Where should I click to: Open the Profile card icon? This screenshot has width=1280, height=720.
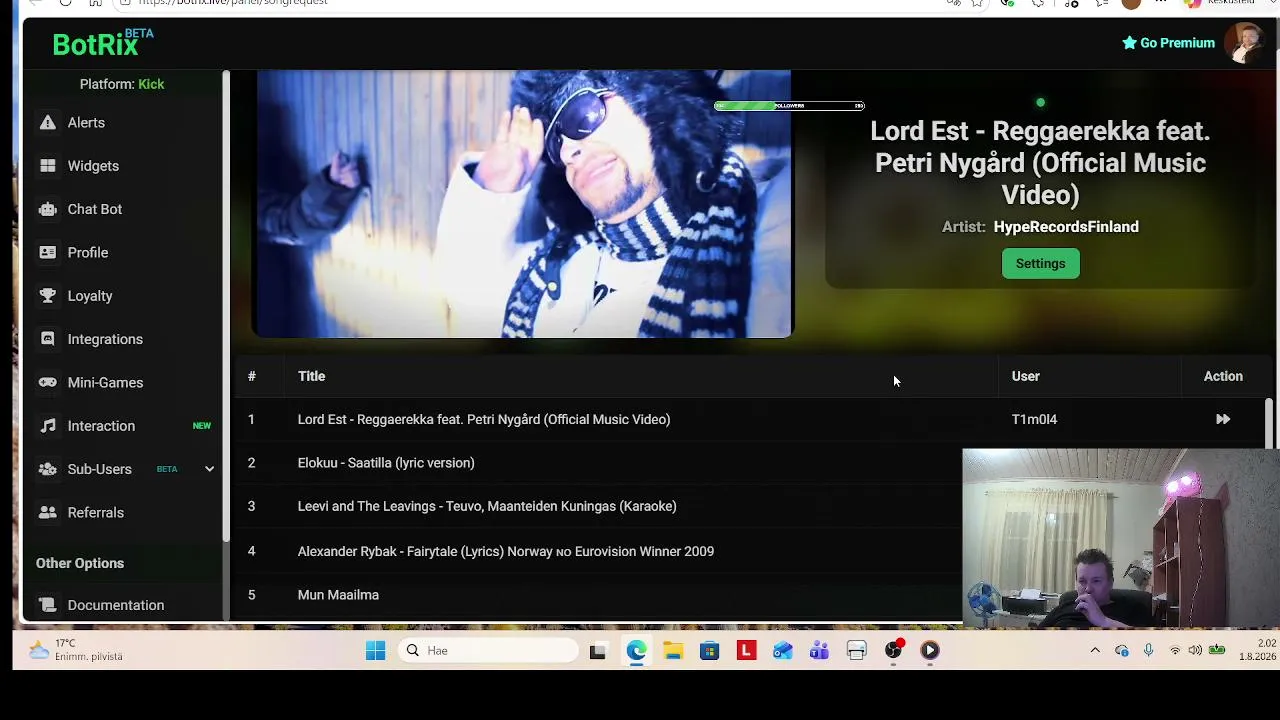48,252
